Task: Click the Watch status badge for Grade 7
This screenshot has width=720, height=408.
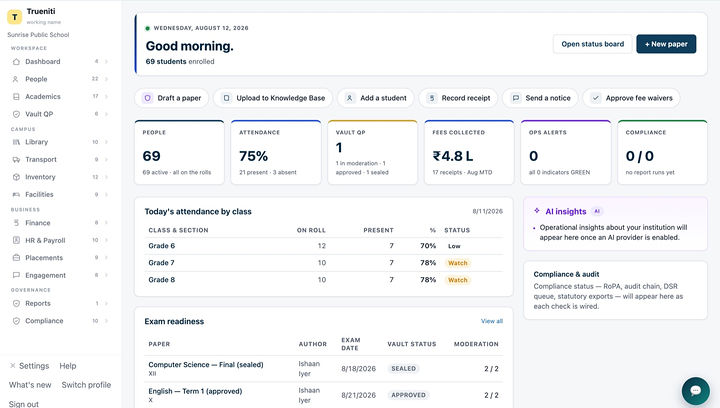Action: tap(457, 263)
